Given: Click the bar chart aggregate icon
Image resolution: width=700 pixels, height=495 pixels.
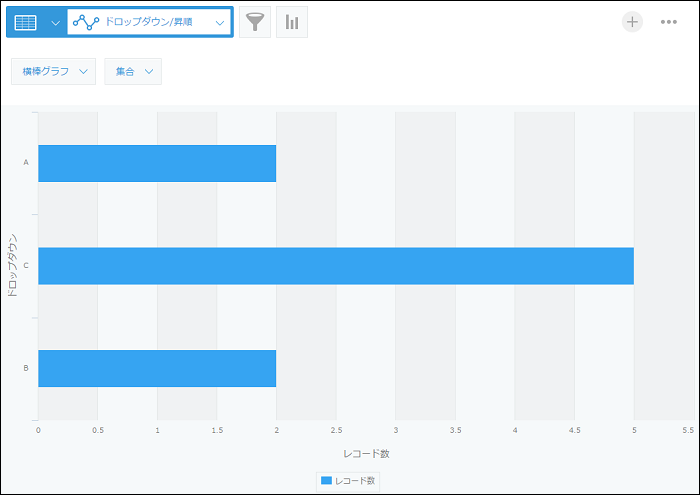Looking at the screenshot, I should (x=292, y=22).
